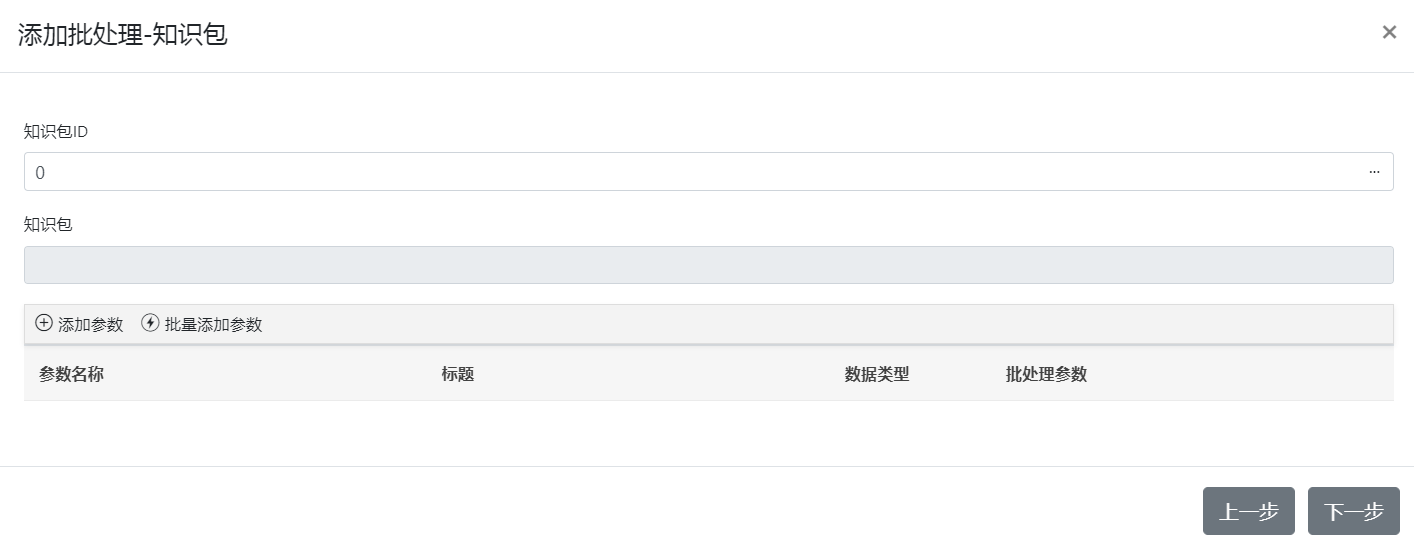Click the lightning icon for 批量添加参数
The image size is (1414, 549).
(x=150, y=323)
